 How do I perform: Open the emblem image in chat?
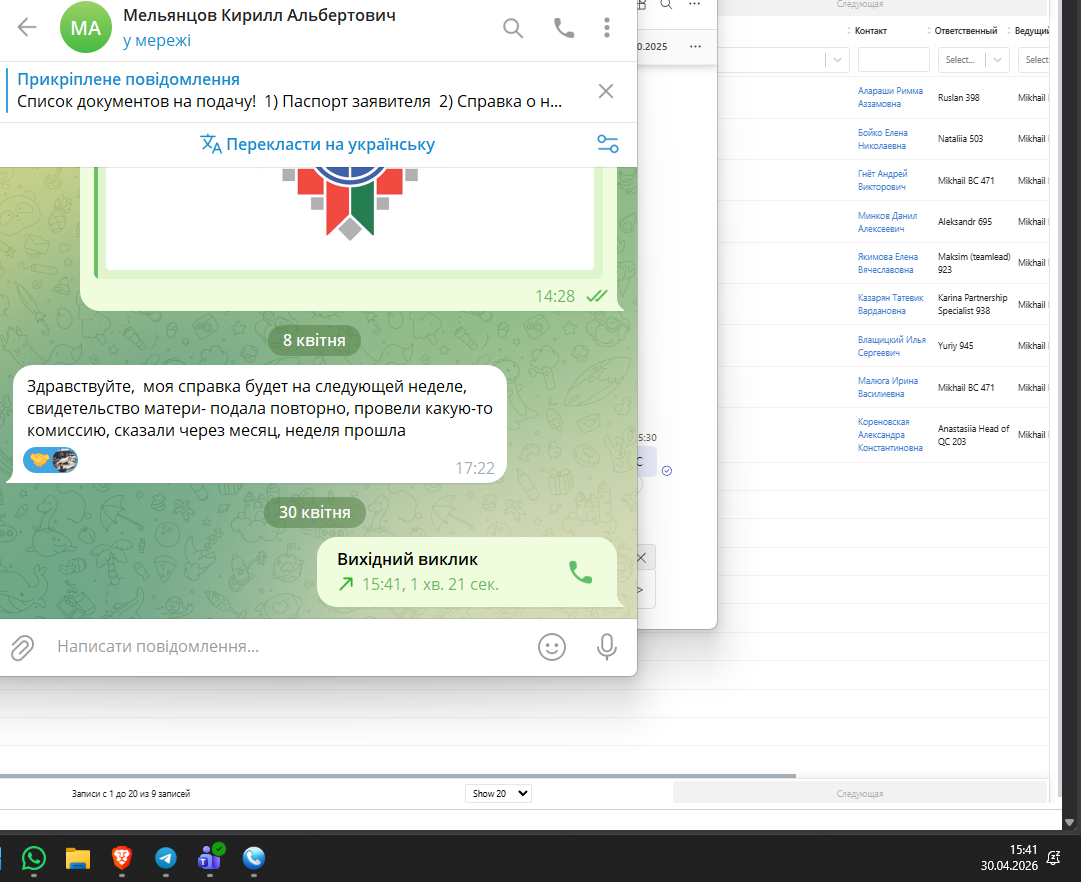350,218
